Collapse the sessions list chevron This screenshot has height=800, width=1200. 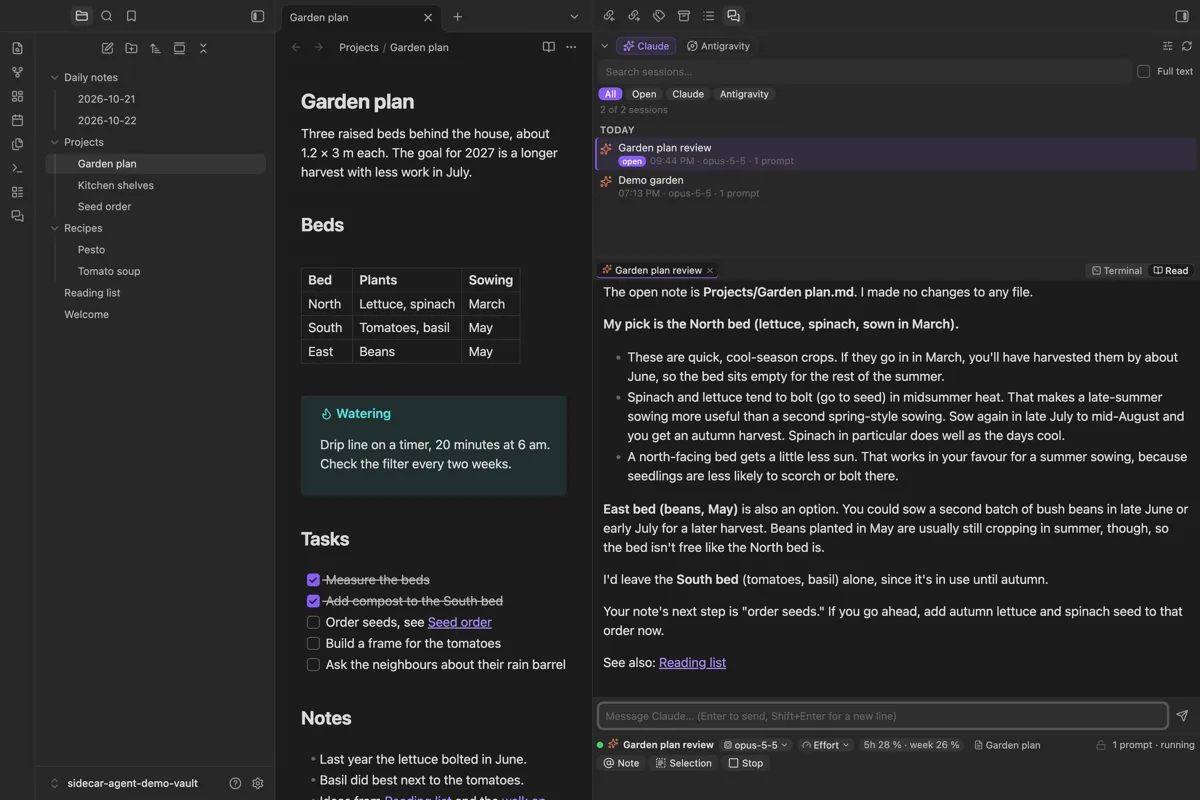pyautogui.click(x=605, y=46)
